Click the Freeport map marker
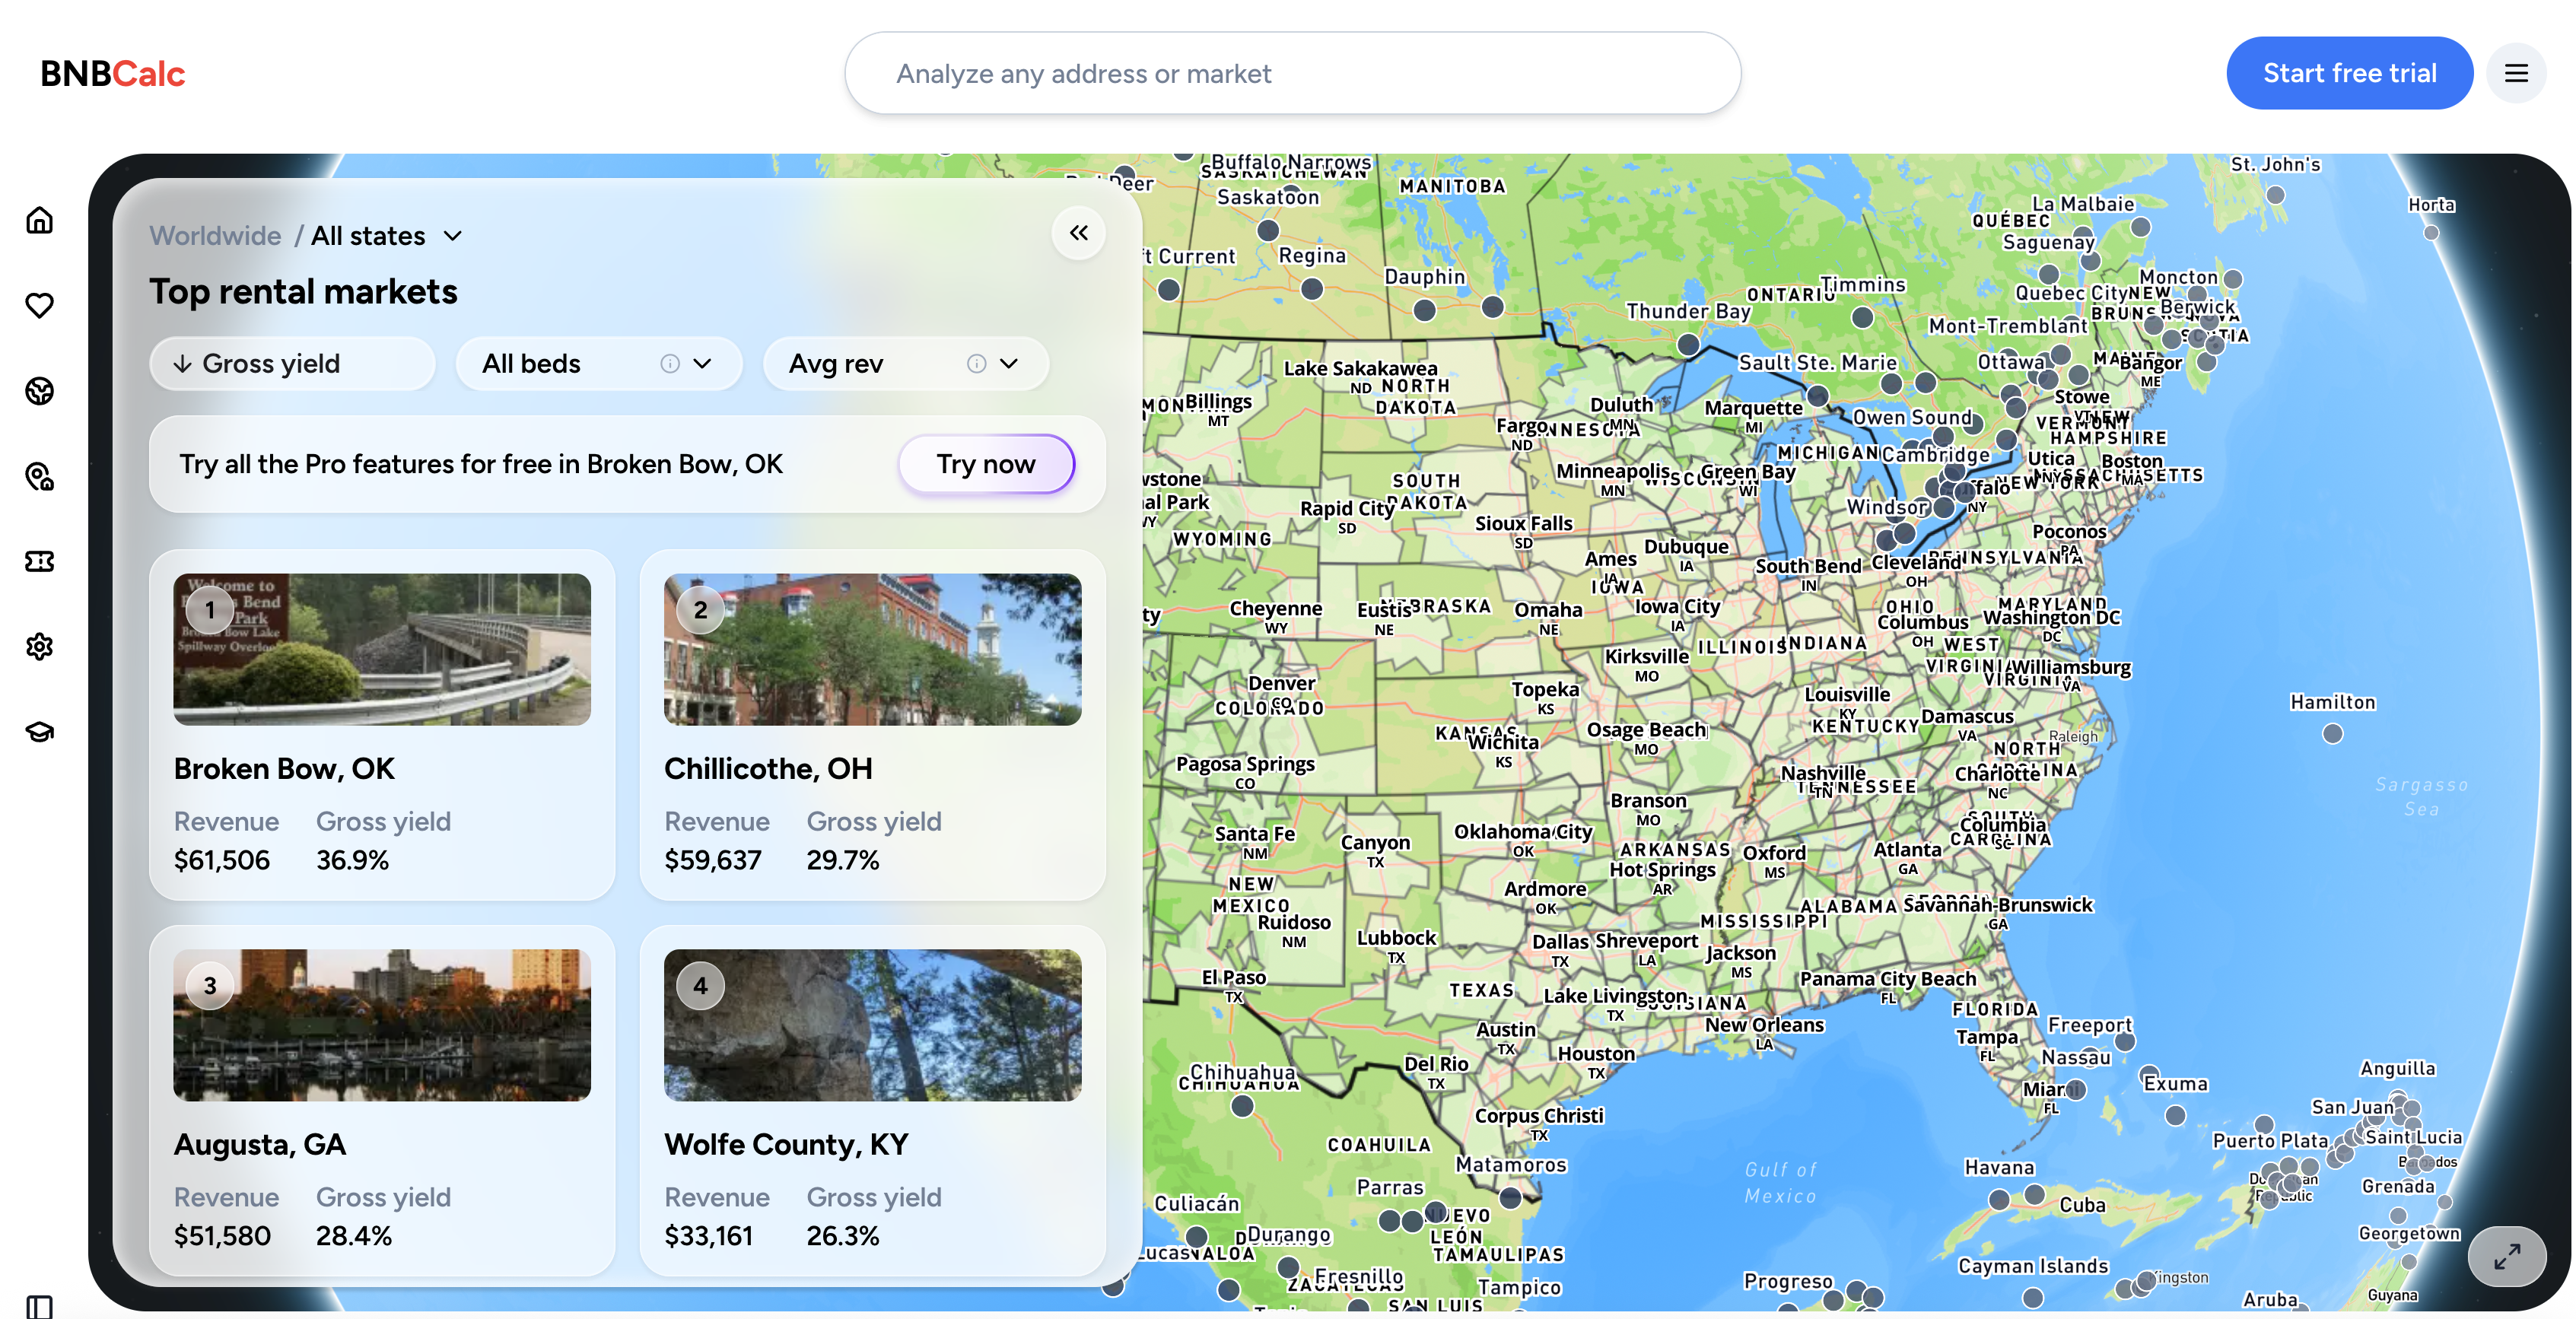The image size is (2576, 1319). click(2125, 1042)
